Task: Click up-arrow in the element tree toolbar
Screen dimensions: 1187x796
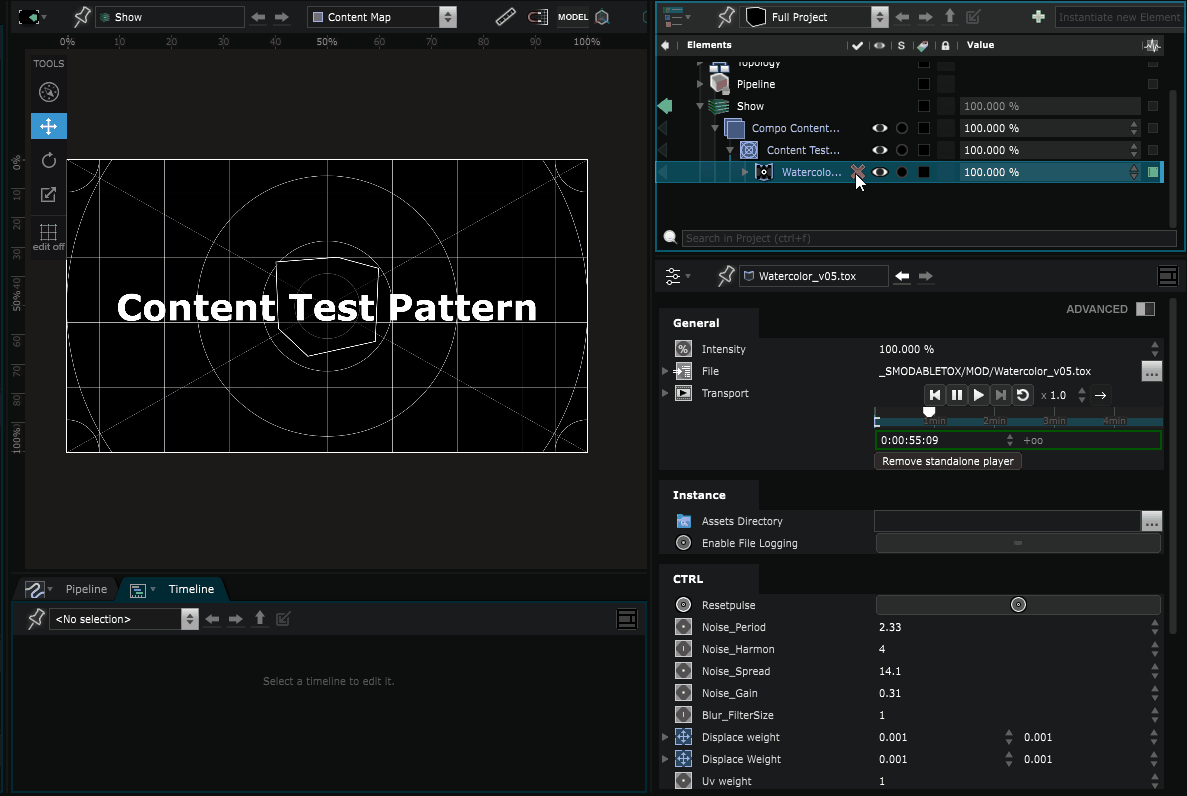Action: [x=950, y=17]
